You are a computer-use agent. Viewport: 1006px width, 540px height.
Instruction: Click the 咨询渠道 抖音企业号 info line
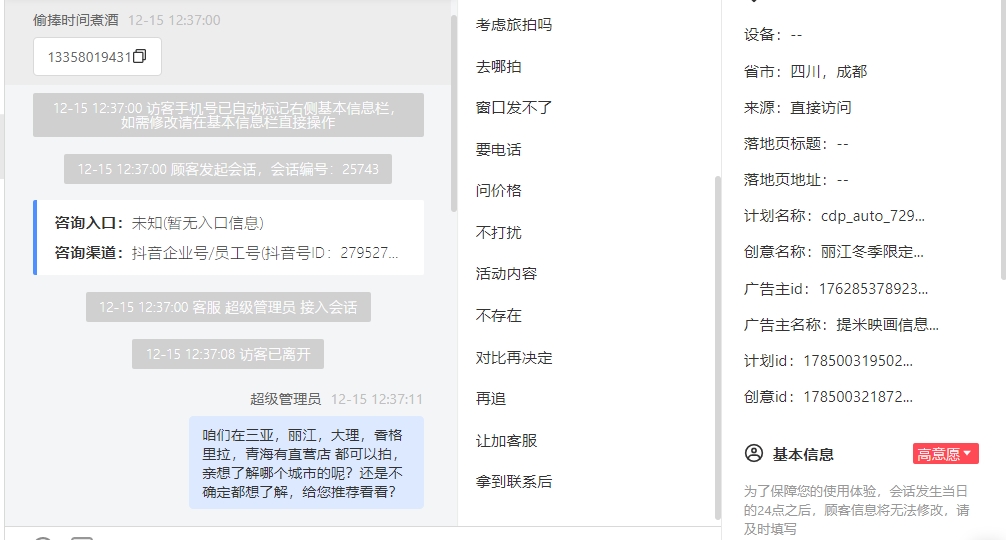point(226,253)
